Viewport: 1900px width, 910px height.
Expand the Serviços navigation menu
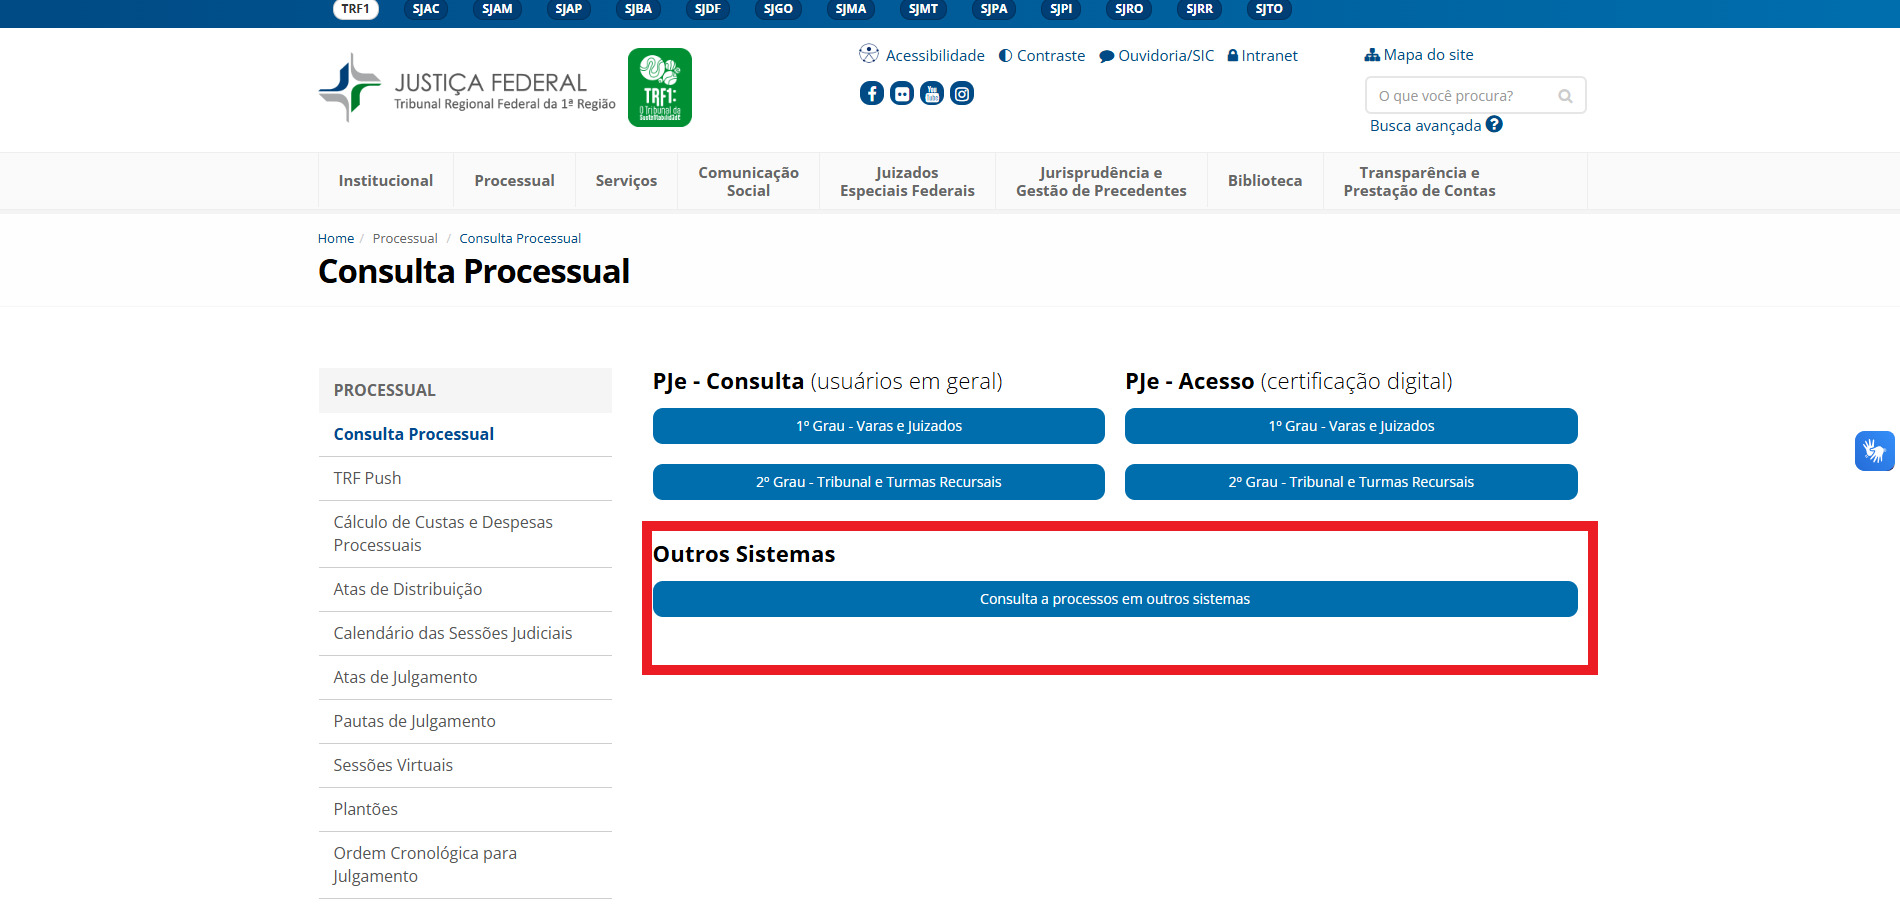[x=626, y=181]
